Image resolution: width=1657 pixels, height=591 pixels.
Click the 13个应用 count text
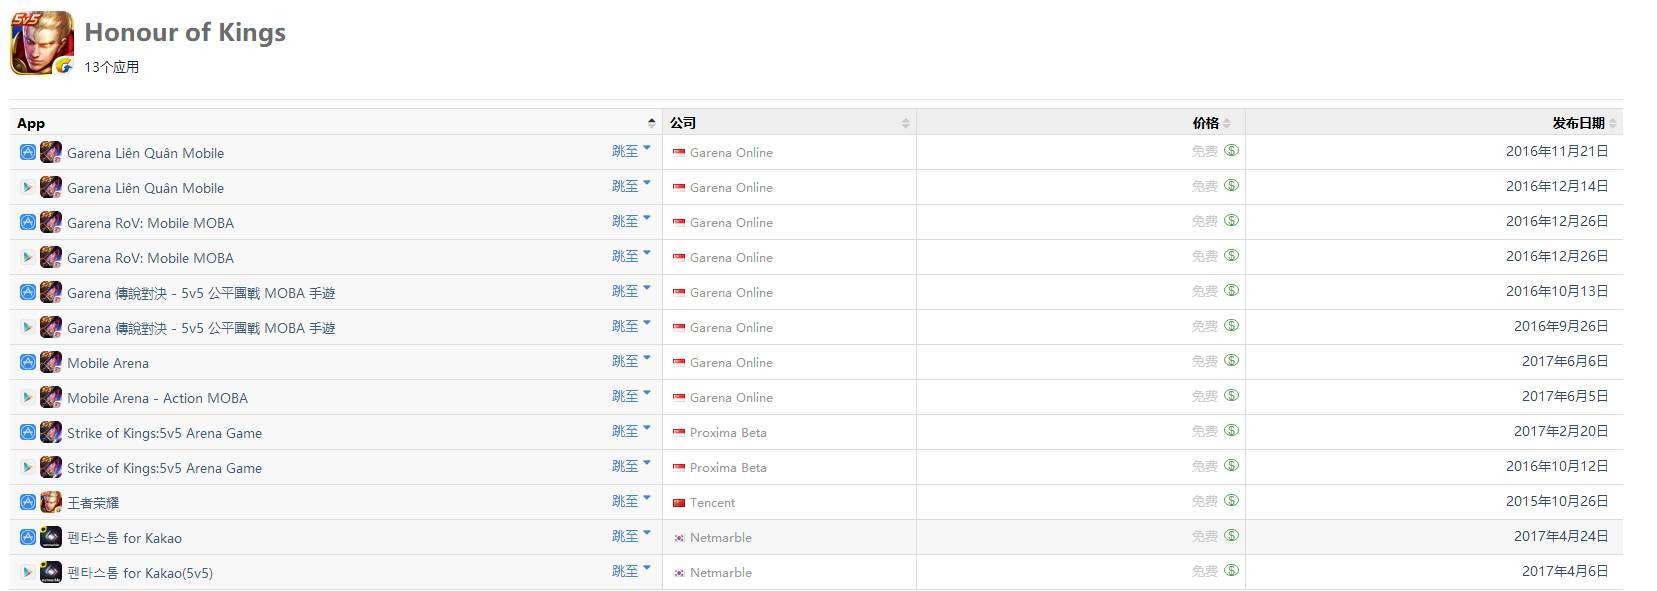(112, 67)
